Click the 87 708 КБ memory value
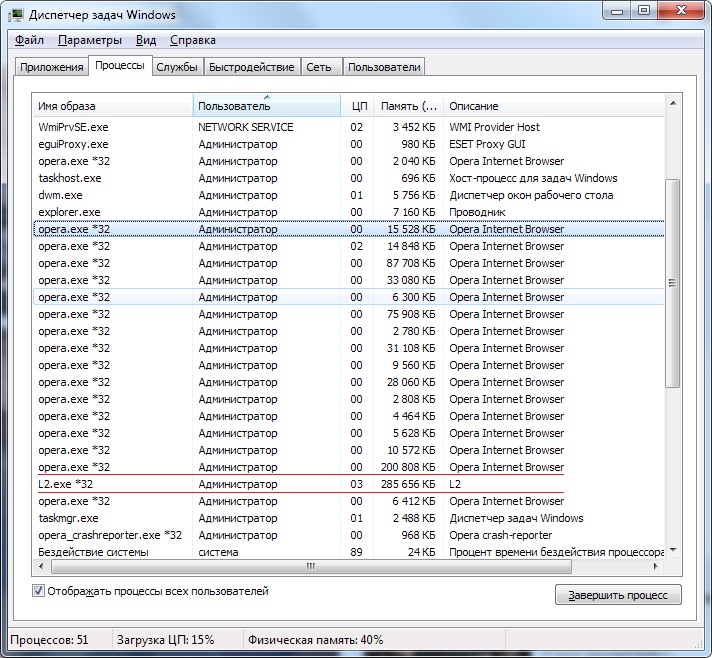 [410, 263]
